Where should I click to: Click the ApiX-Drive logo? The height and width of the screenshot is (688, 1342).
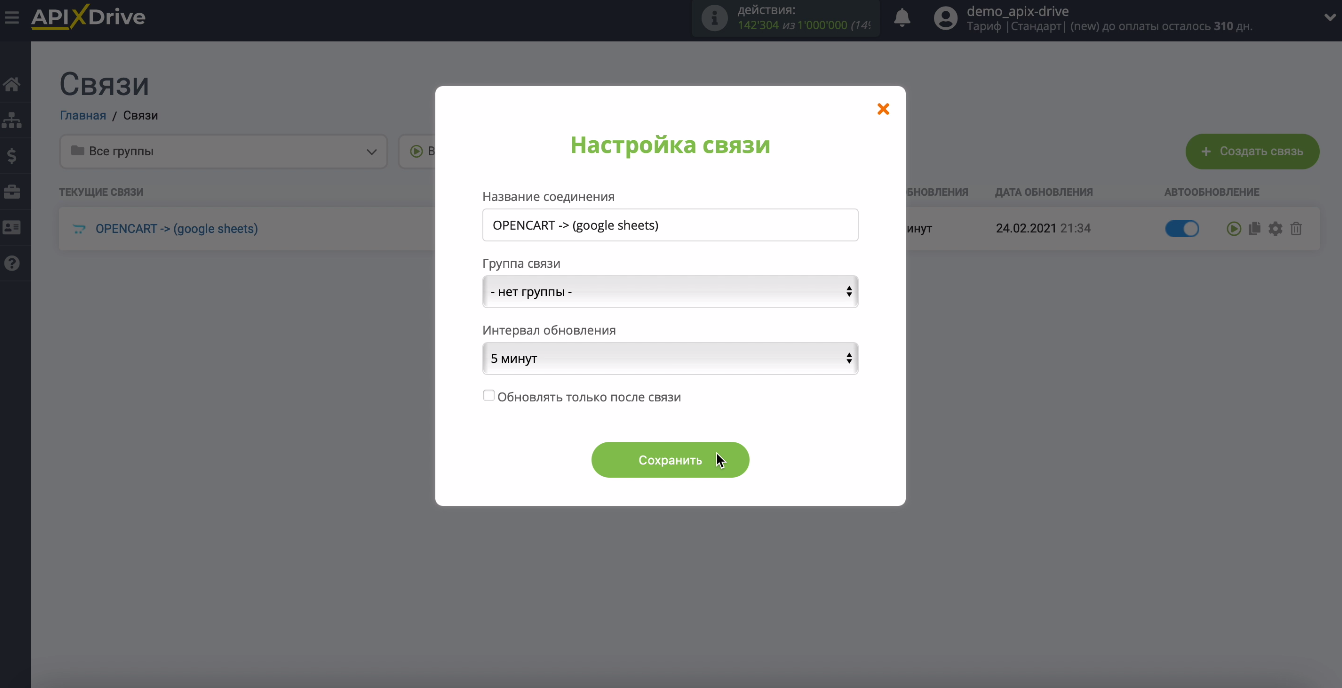88,17
